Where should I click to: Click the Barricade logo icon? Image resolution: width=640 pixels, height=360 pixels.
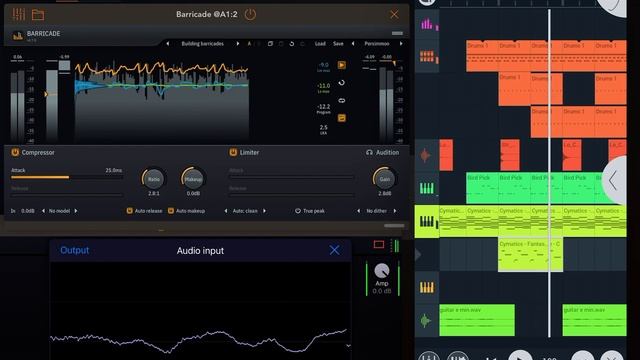(18, 36)
